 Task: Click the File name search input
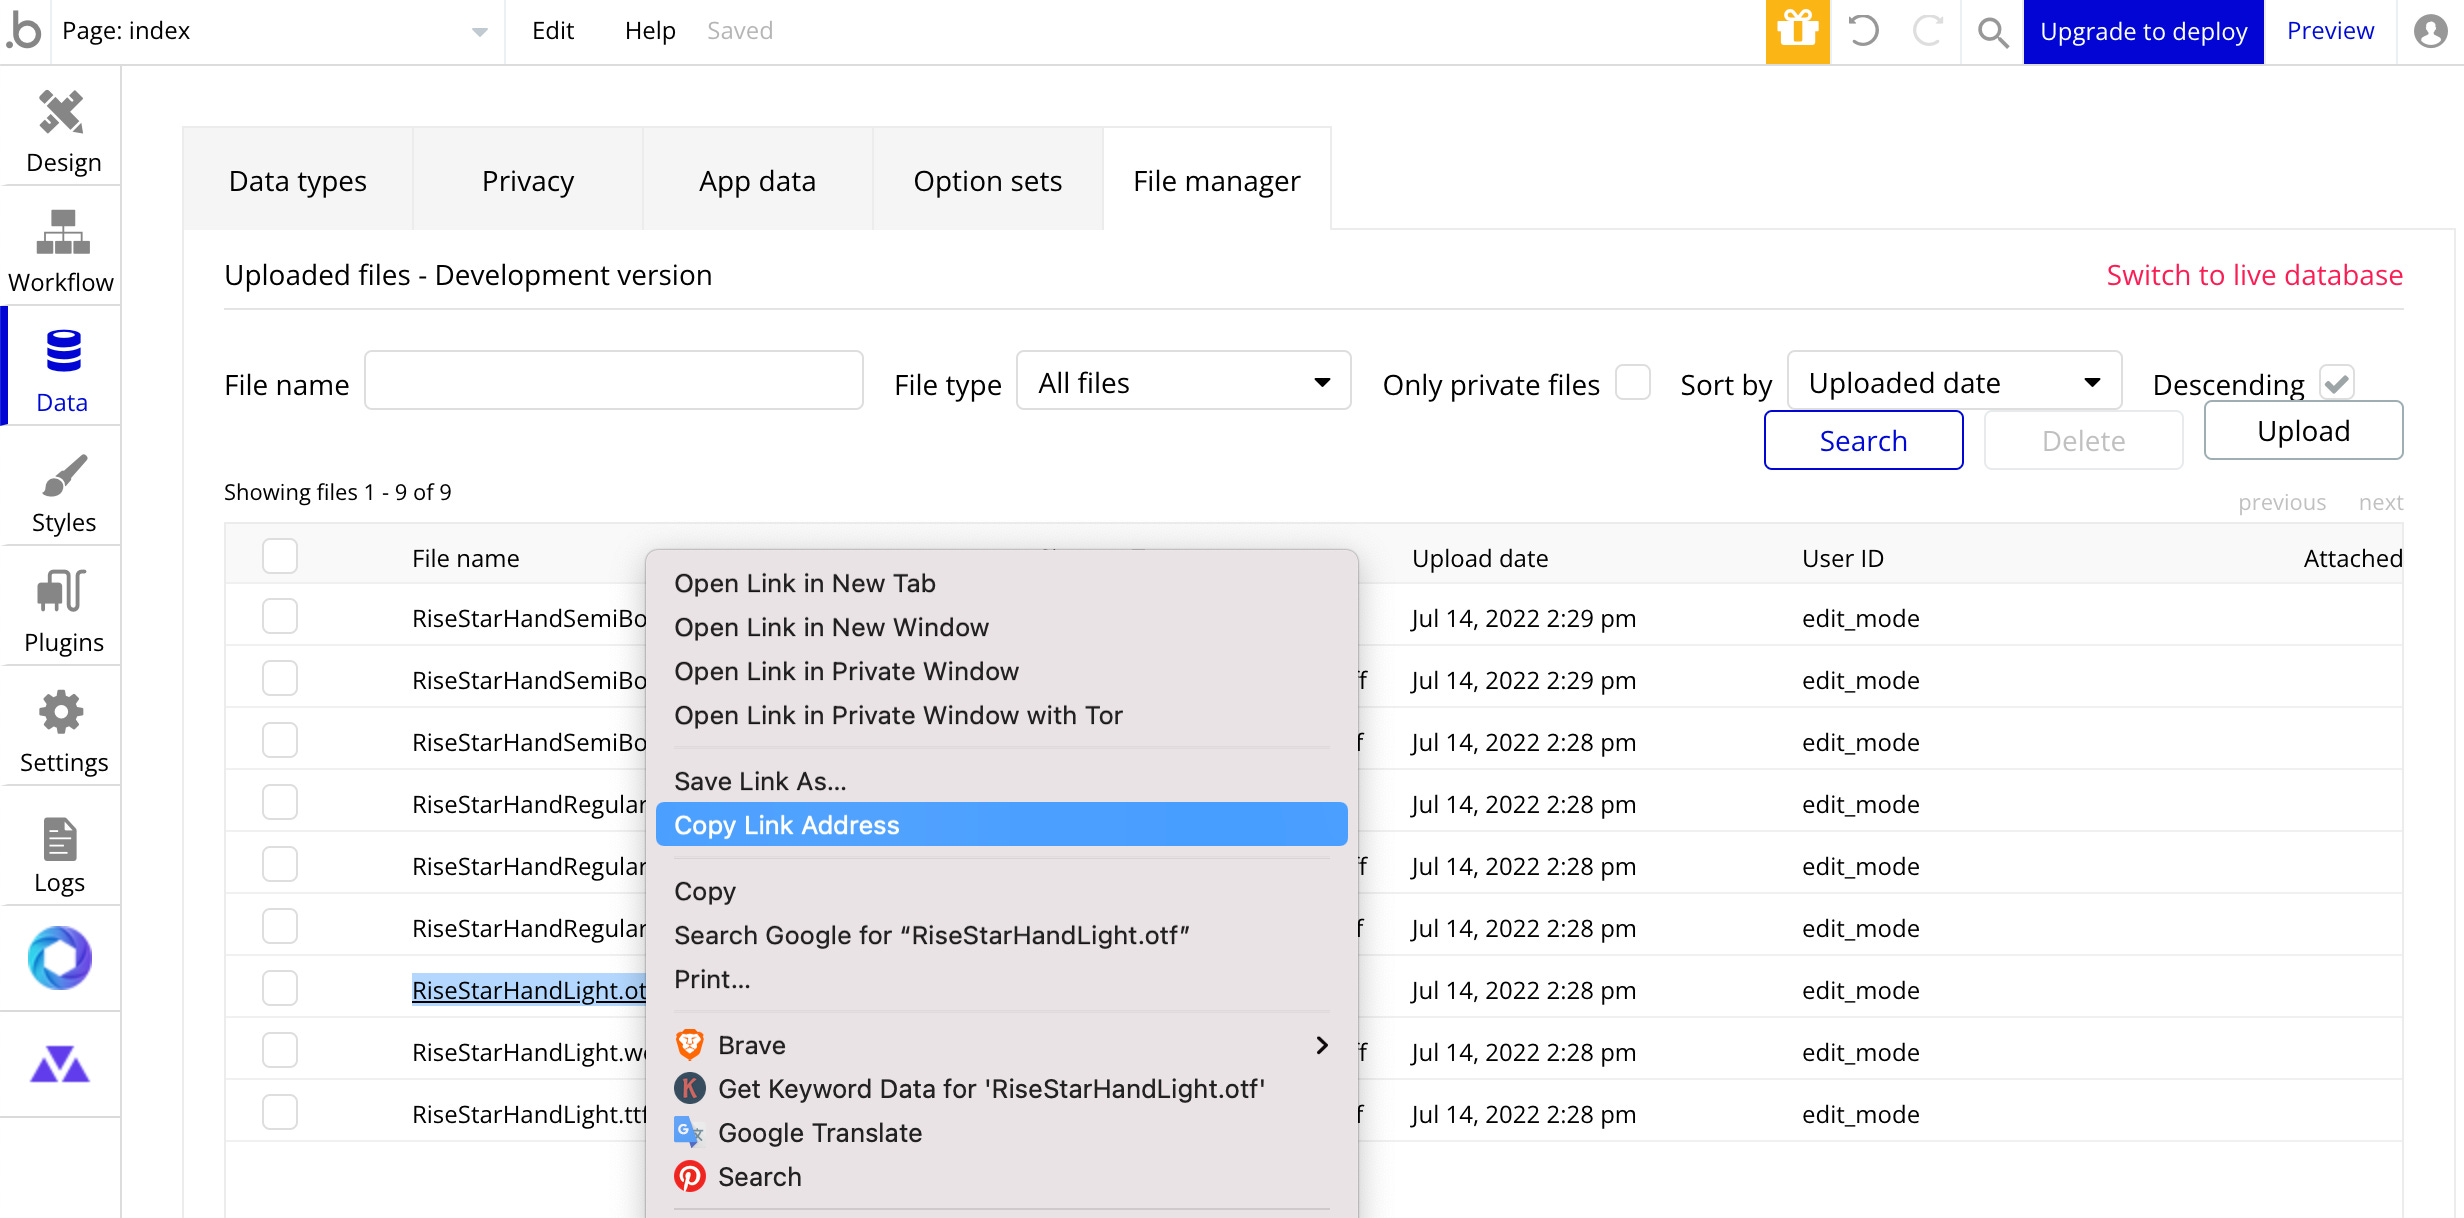[x=613, y=381]
